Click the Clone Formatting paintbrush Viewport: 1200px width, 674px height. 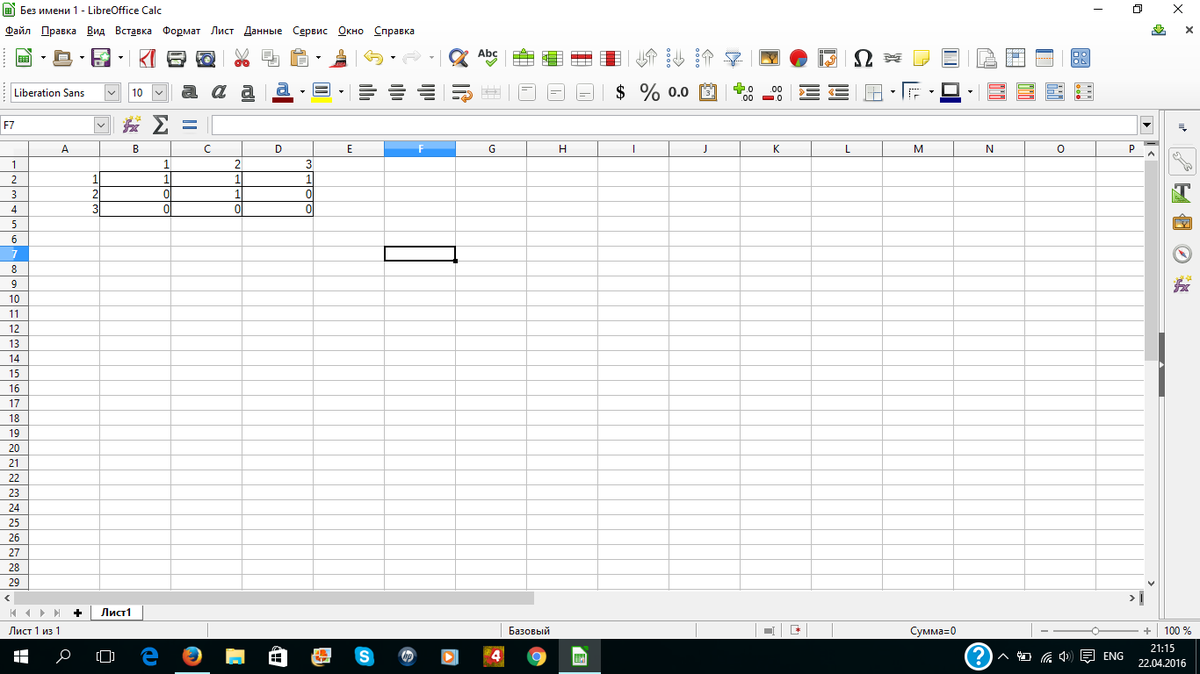(x=341, y=58)
